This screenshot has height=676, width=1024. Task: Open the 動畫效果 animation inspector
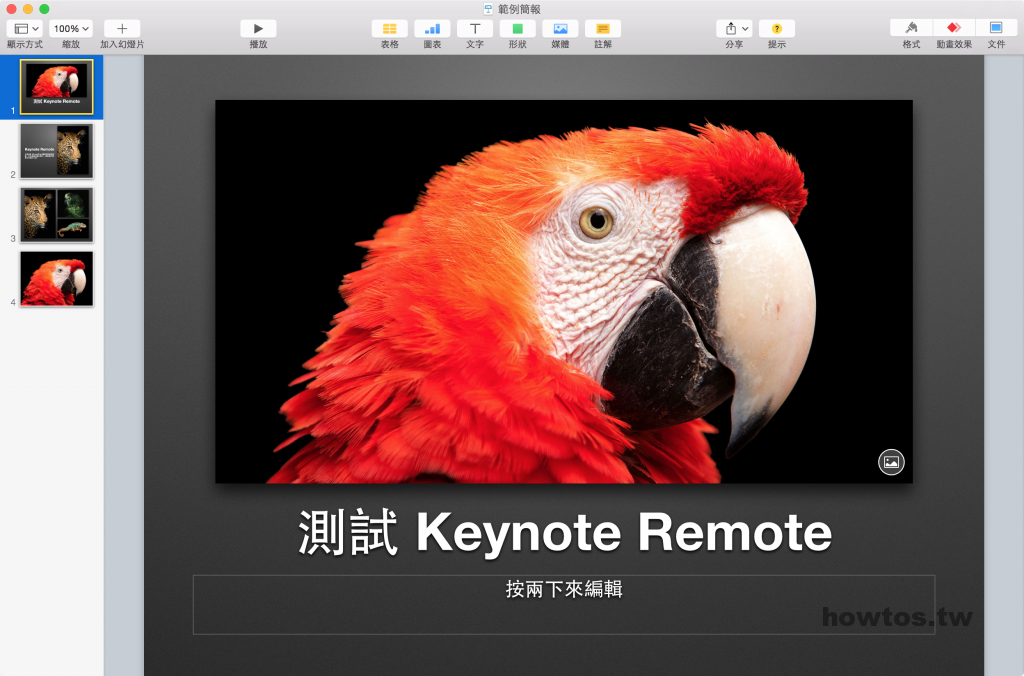pos(953,28)
